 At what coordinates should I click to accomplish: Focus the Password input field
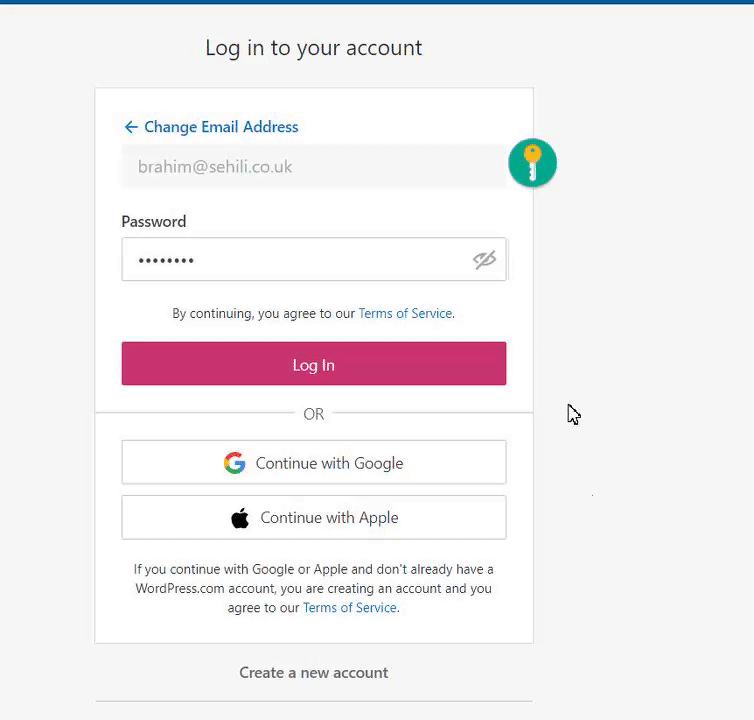(314, 259)
